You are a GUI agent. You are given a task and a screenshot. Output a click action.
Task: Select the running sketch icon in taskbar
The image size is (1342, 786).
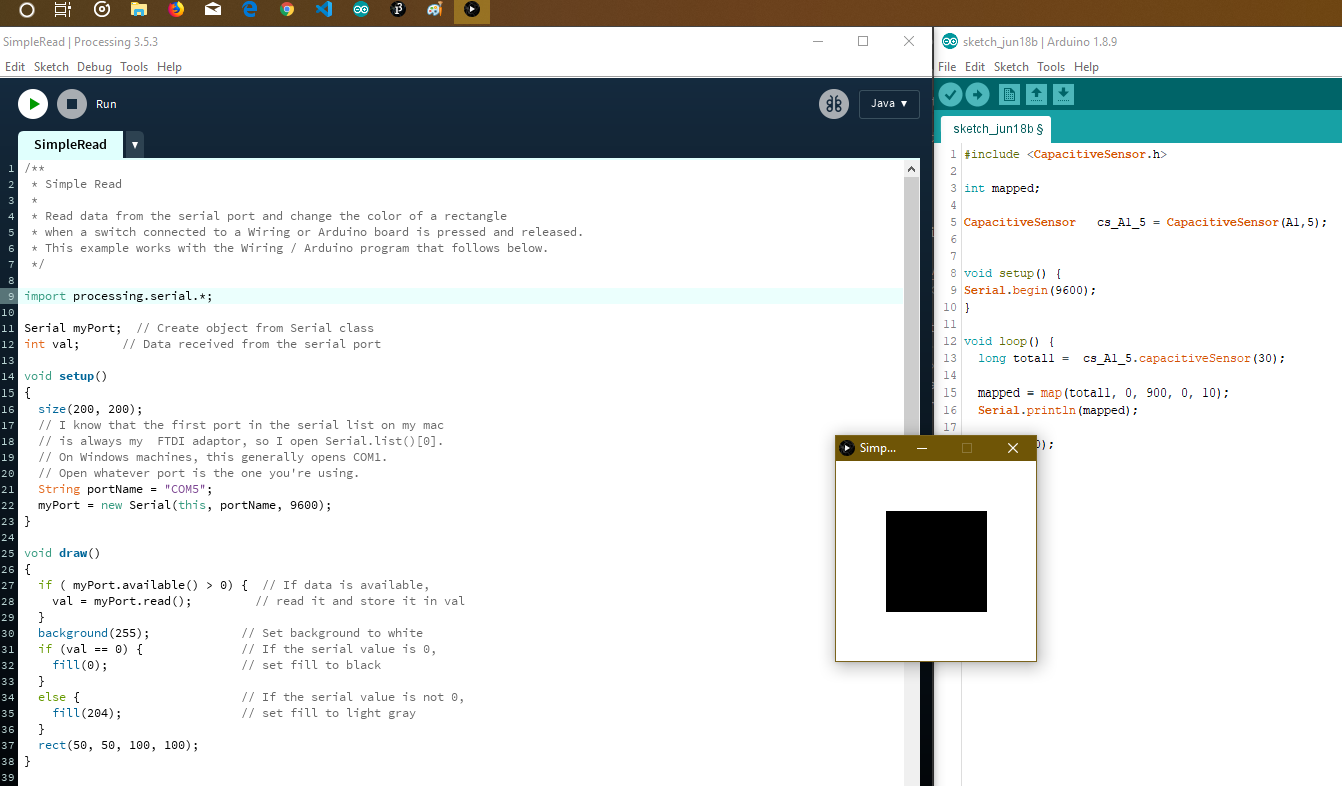pyautogui.click(x=471, y=10)
